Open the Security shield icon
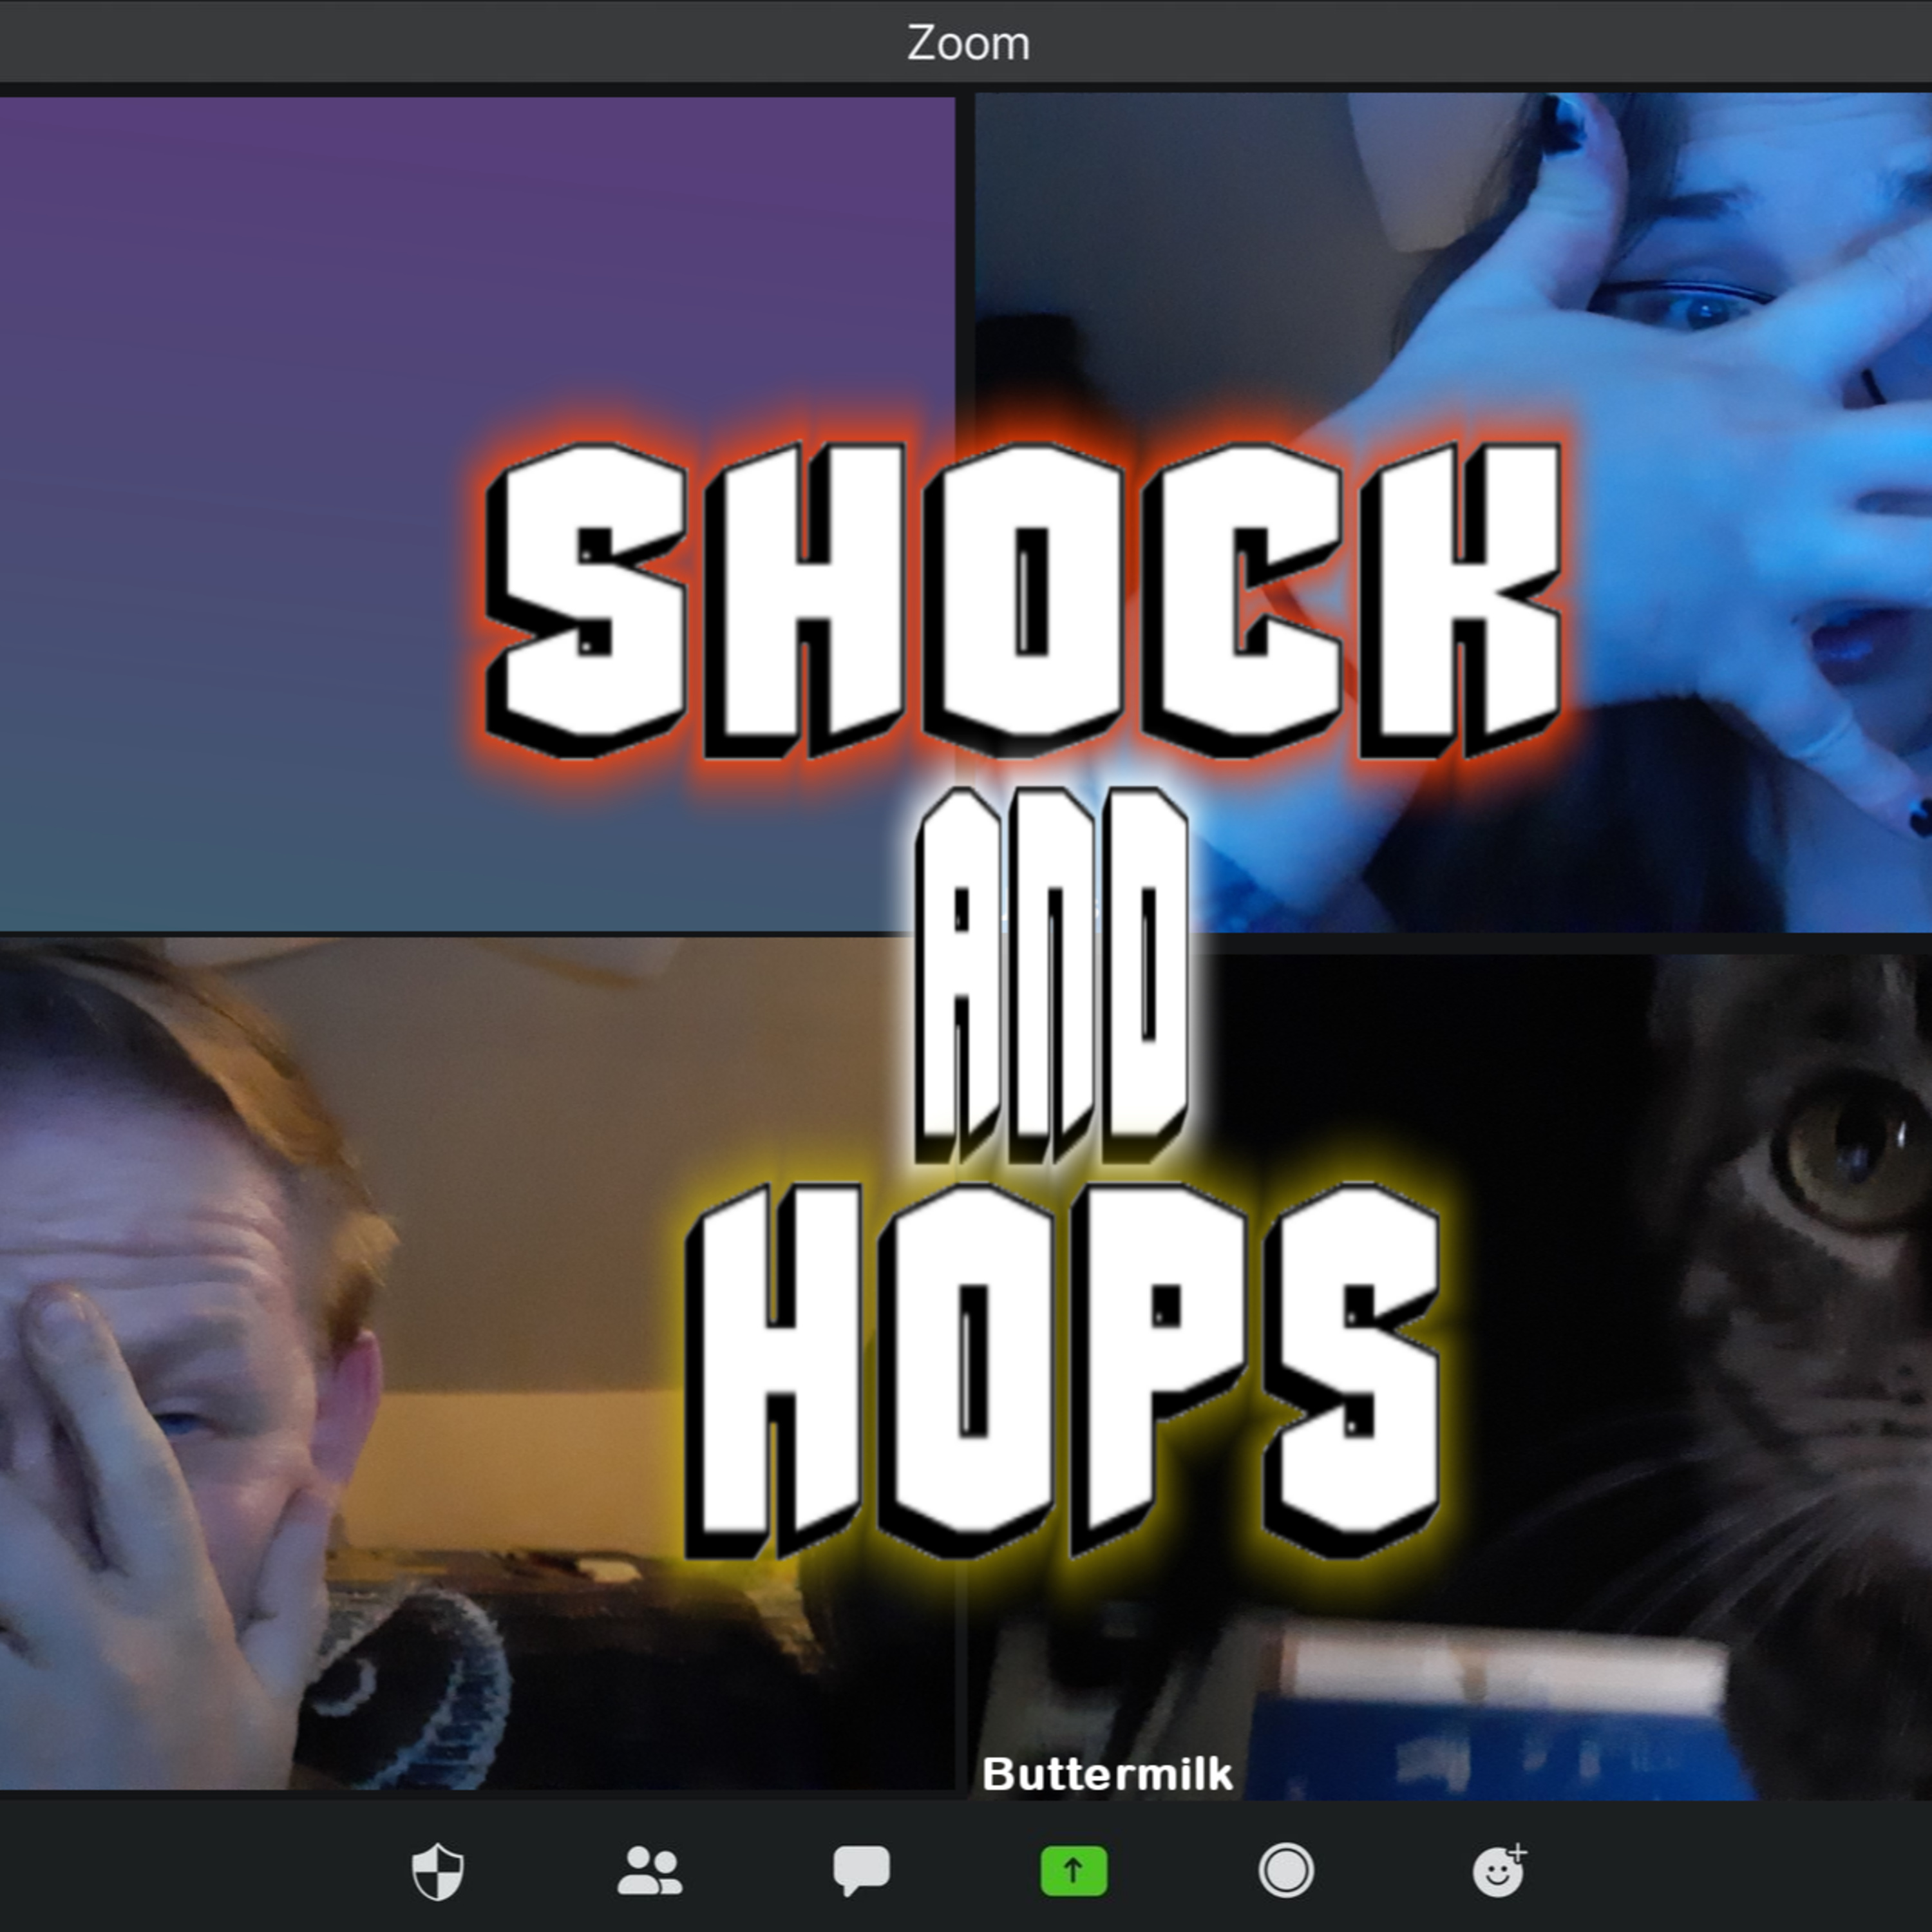The width and height of the screenshot is (1932, 1932). tap(438, 1872)
